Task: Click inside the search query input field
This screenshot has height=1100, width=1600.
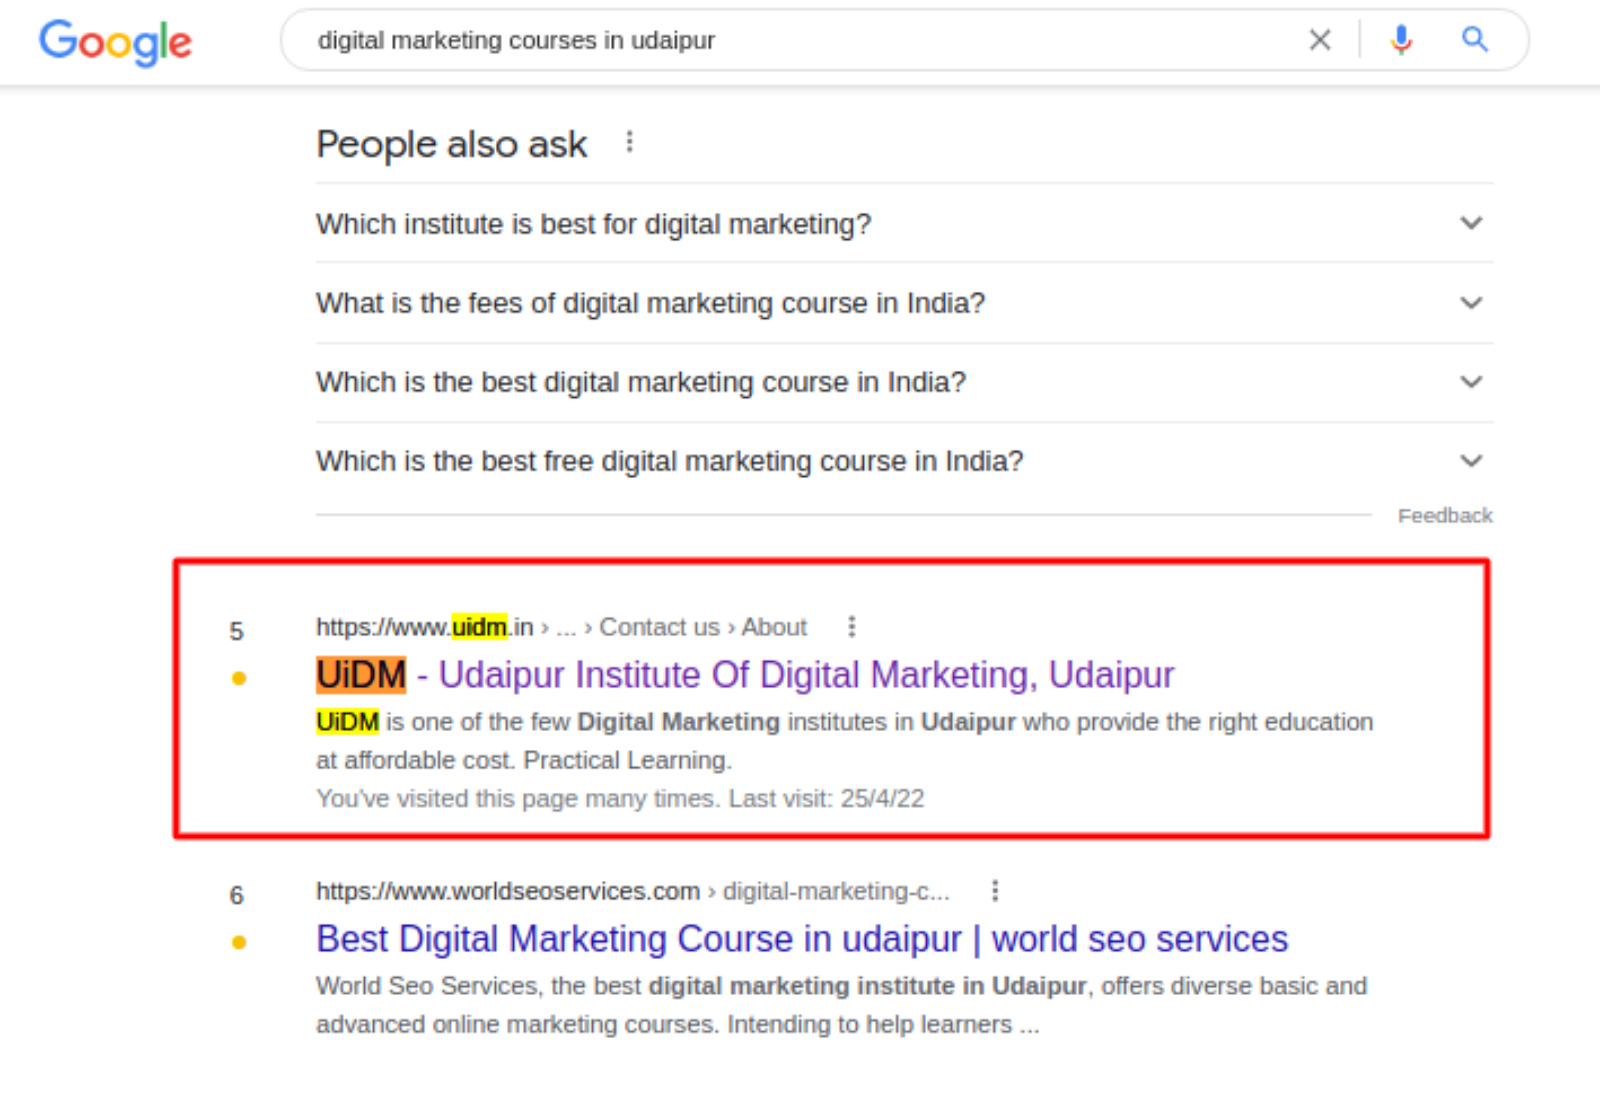Action: 700,40
